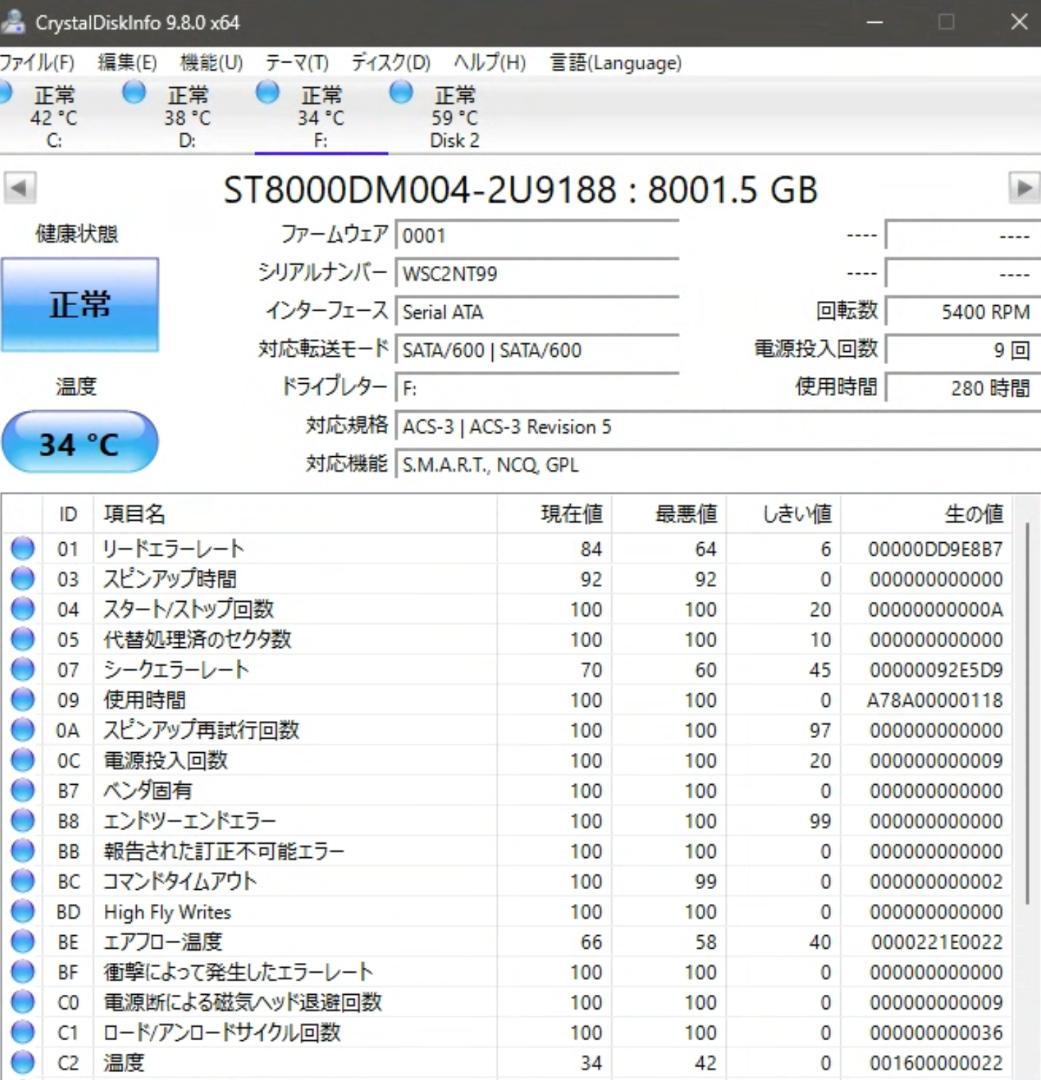Click status icon for BE エアフロー温度
The width and height of the screenshot is (1041, 1080).
pyautogui.click(x=23, y=942)
